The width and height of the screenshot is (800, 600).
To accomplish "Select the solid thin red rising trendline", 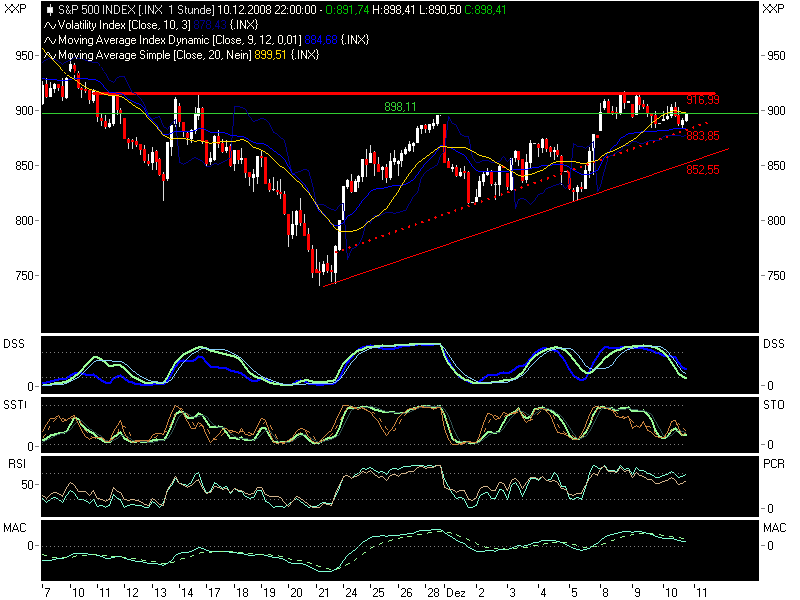I will pyautogui.click(x=527, y=217).
